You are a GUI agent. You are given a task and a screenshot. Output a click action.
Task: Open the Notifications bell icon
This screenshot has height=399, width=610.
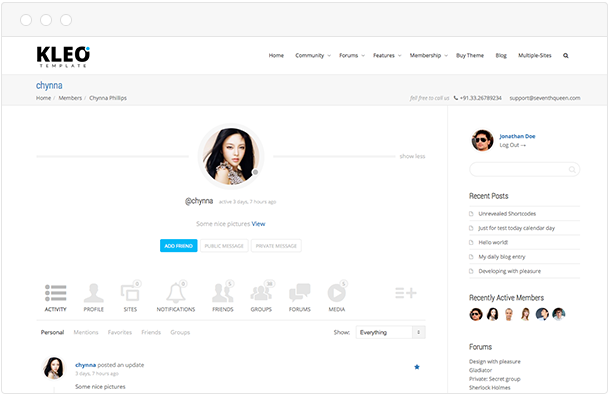[x=176, y=292]
